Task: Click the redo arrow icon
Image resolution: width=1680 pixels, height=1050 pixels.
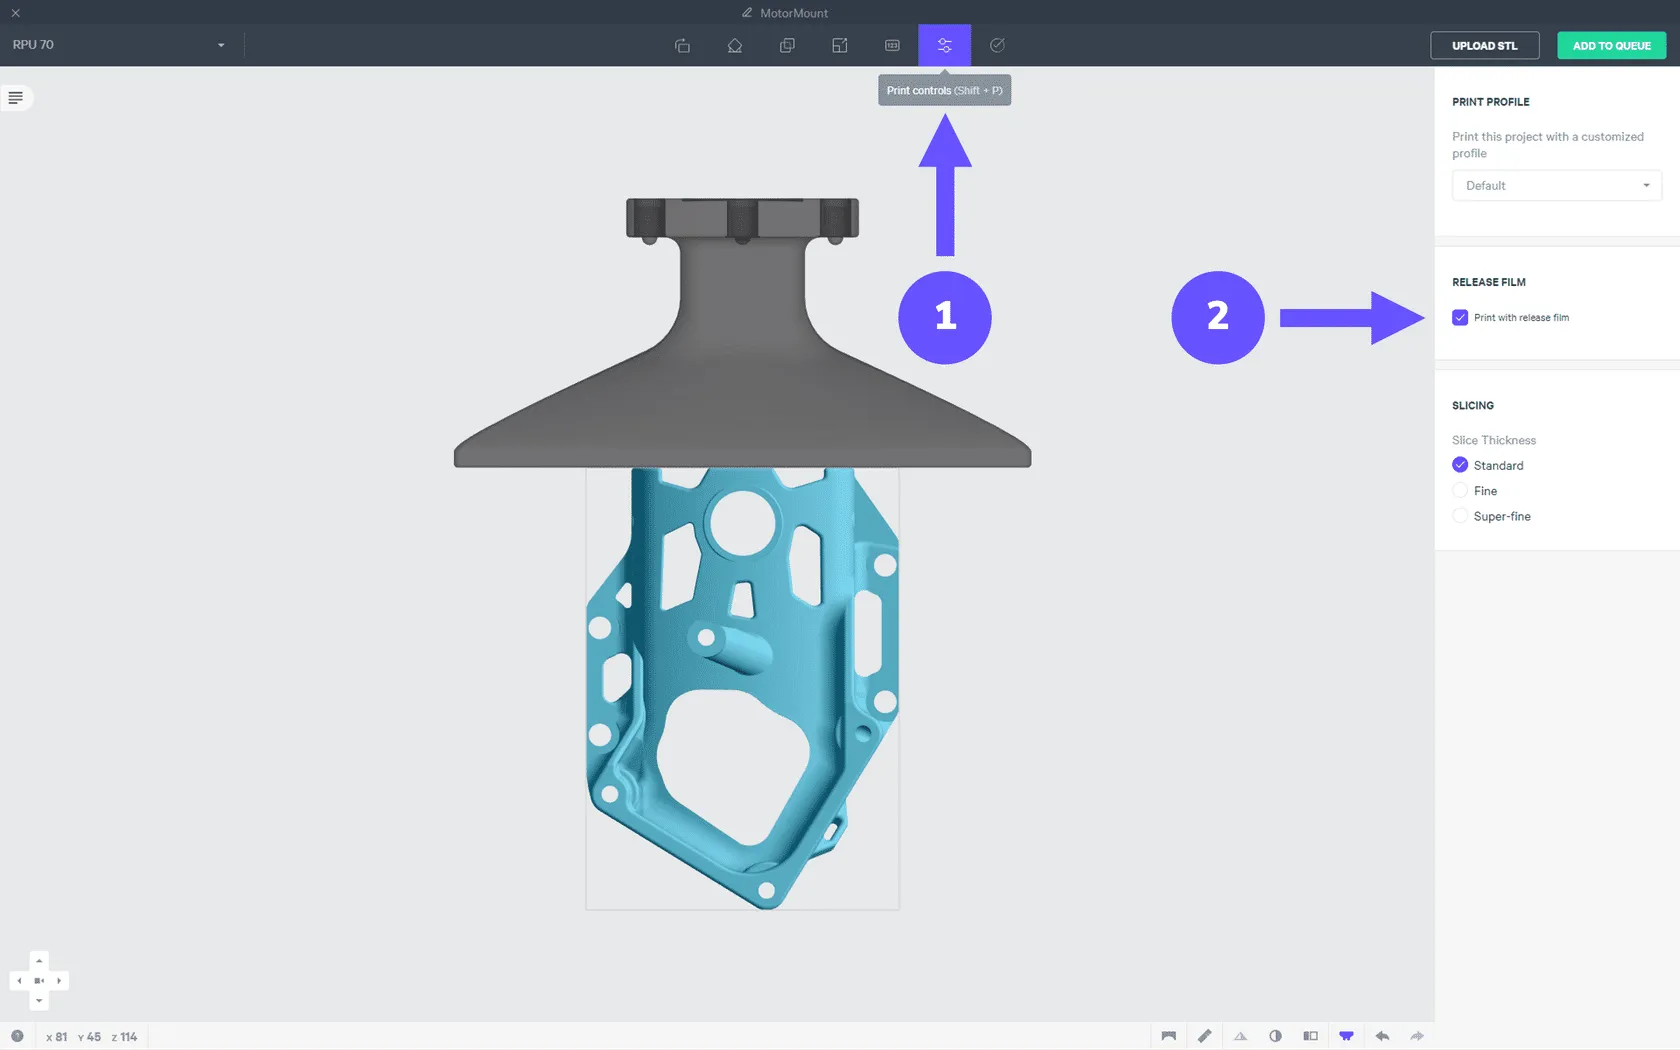Action: point(1417,1036)
